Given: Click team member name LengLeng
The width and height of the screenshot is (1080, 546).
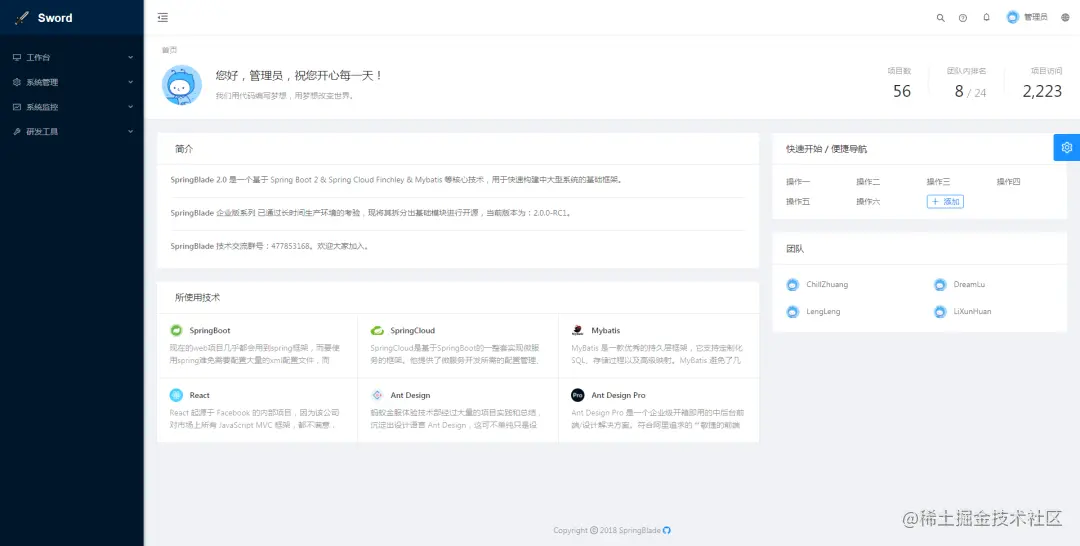Looking at the screenshot, I should (x=823, y=312).
